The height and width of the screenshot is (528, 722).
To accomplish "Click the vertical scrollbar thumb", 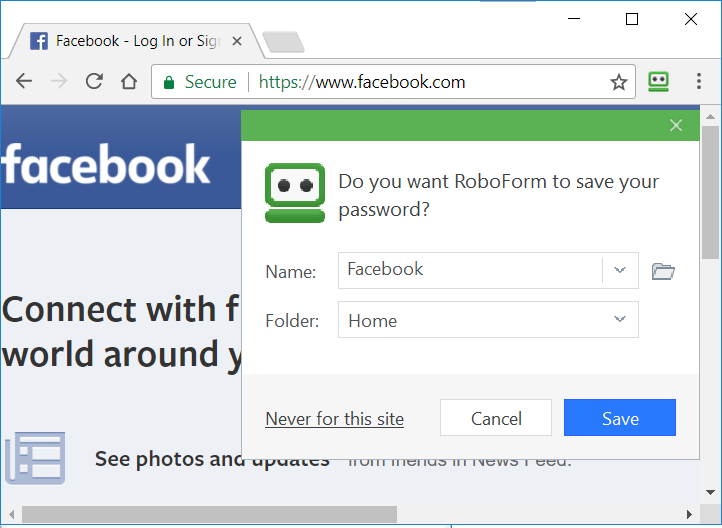I will click(x=710, y=192).
